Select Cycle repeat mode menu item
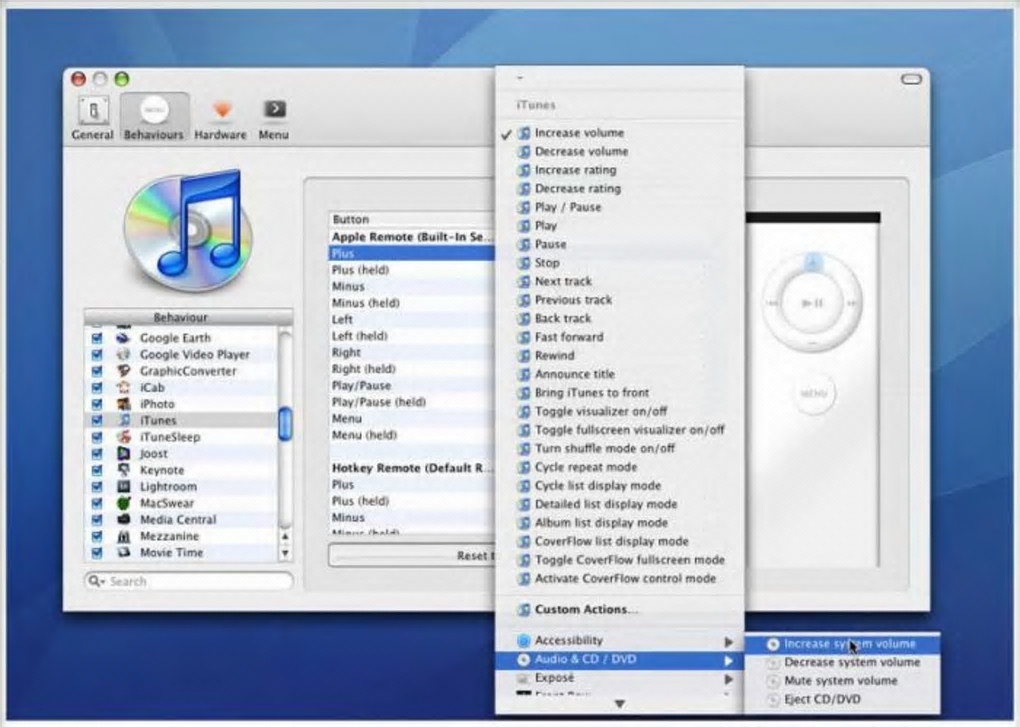This screenshot has height=727, width=1020. [619, 468]
